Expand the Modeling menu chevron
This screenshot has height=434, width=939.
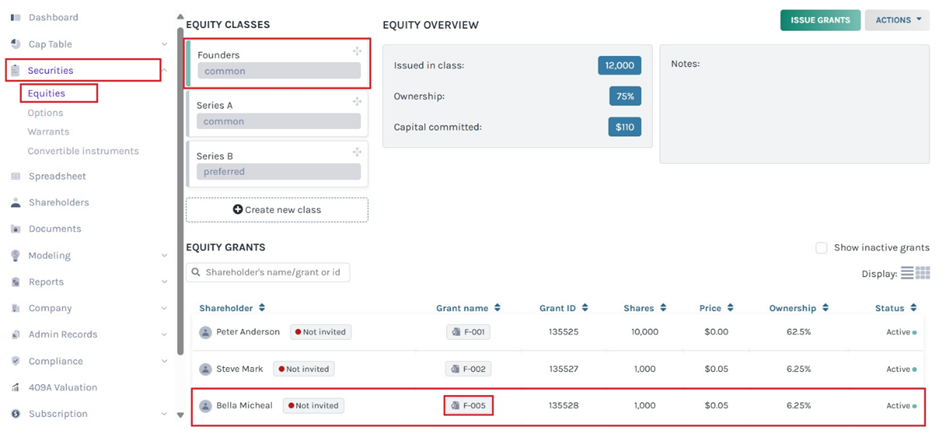click(164, 256)
